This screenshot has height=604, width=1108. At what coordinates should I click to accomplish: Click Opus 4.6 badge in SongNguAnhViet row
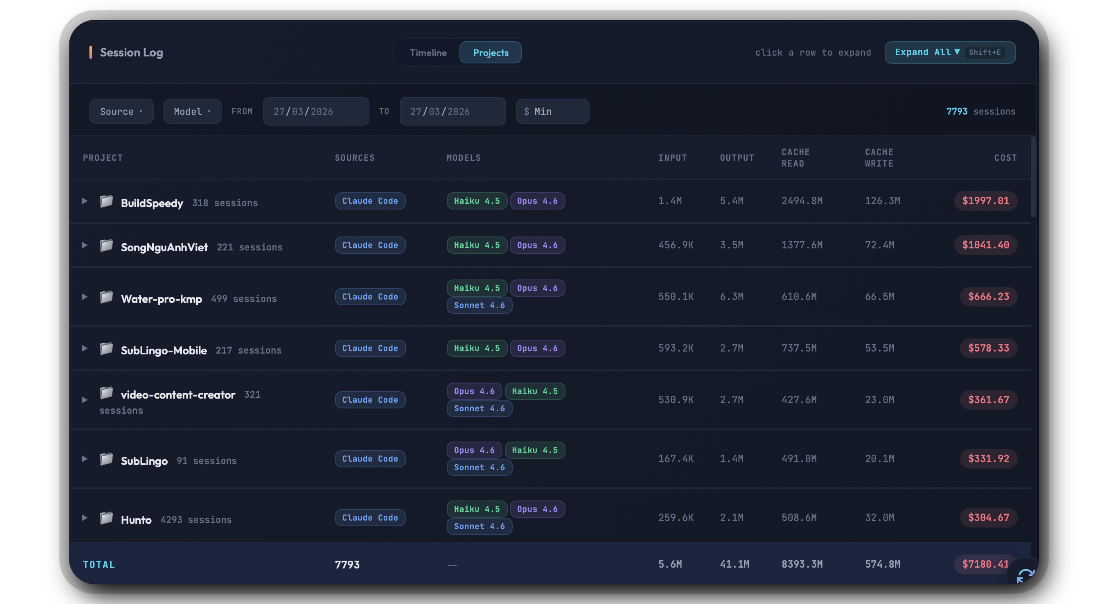click(537, 245)
